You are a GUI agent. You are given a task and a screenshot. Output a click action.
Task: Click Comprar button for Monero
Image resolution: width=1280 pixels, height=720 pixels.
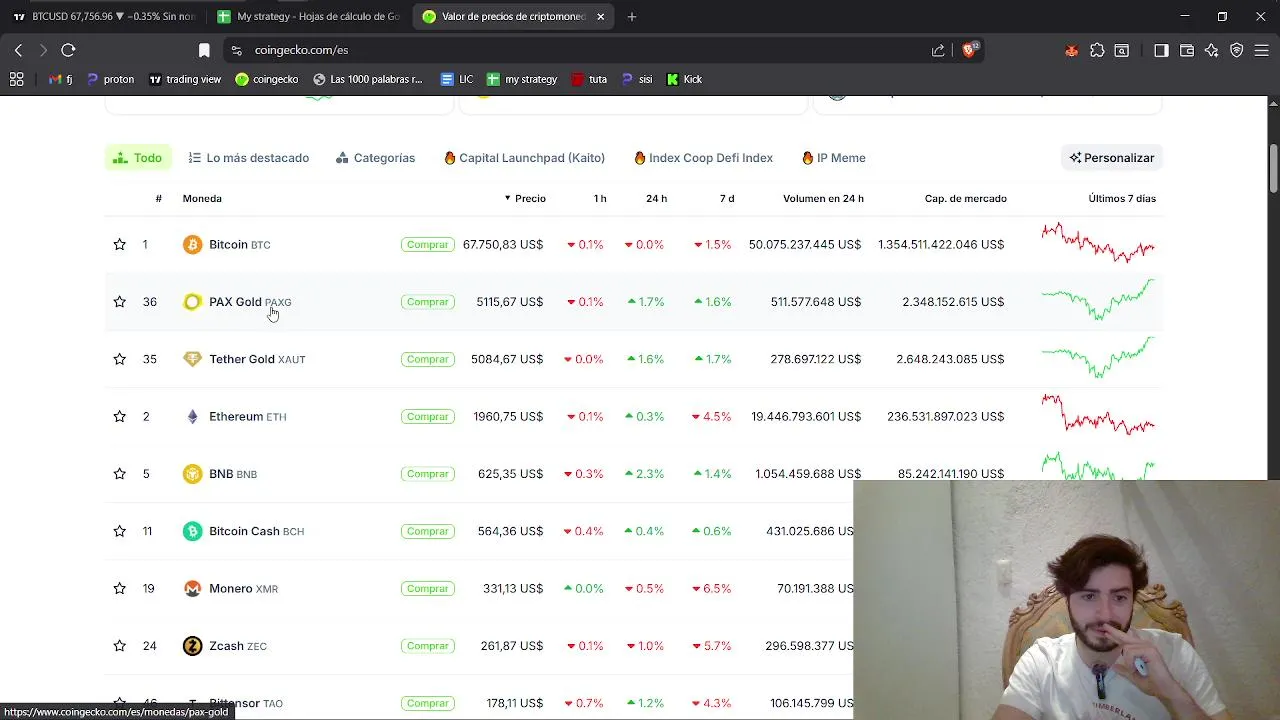pos(427,588)
